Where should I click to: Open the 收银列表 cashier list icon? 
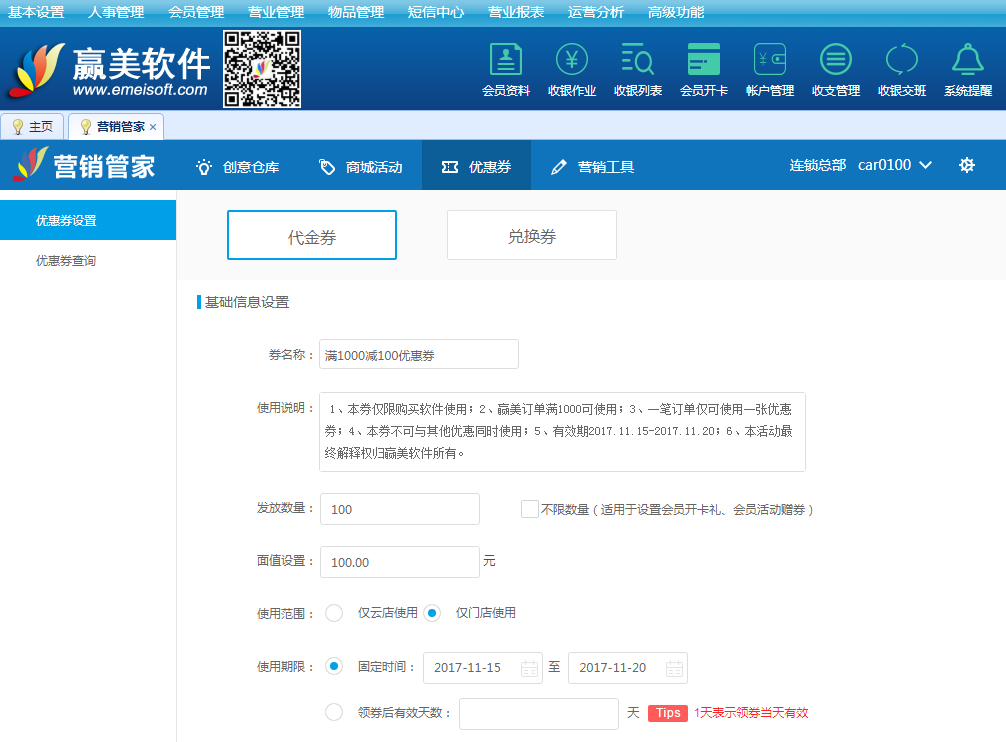[x=638, y=61]
